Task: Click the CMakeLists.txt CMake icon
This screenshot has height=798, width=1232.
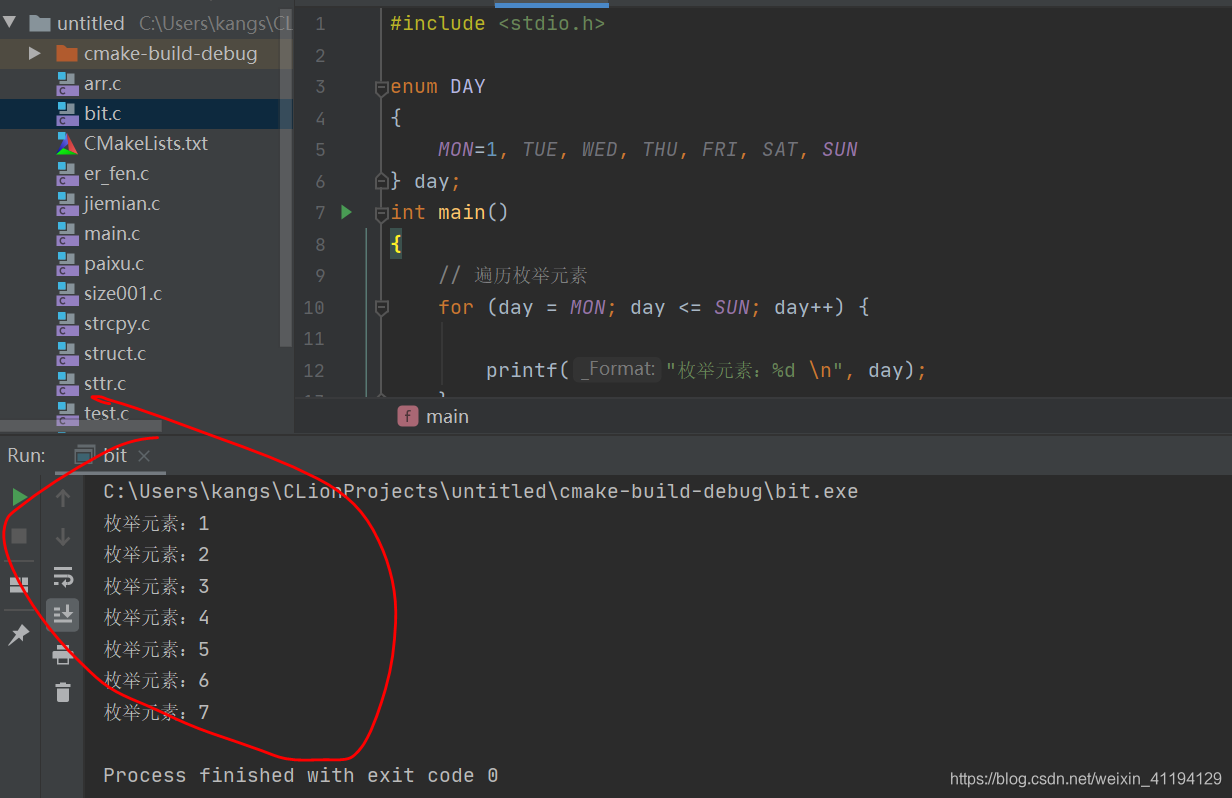Action: tap(67, 143)
